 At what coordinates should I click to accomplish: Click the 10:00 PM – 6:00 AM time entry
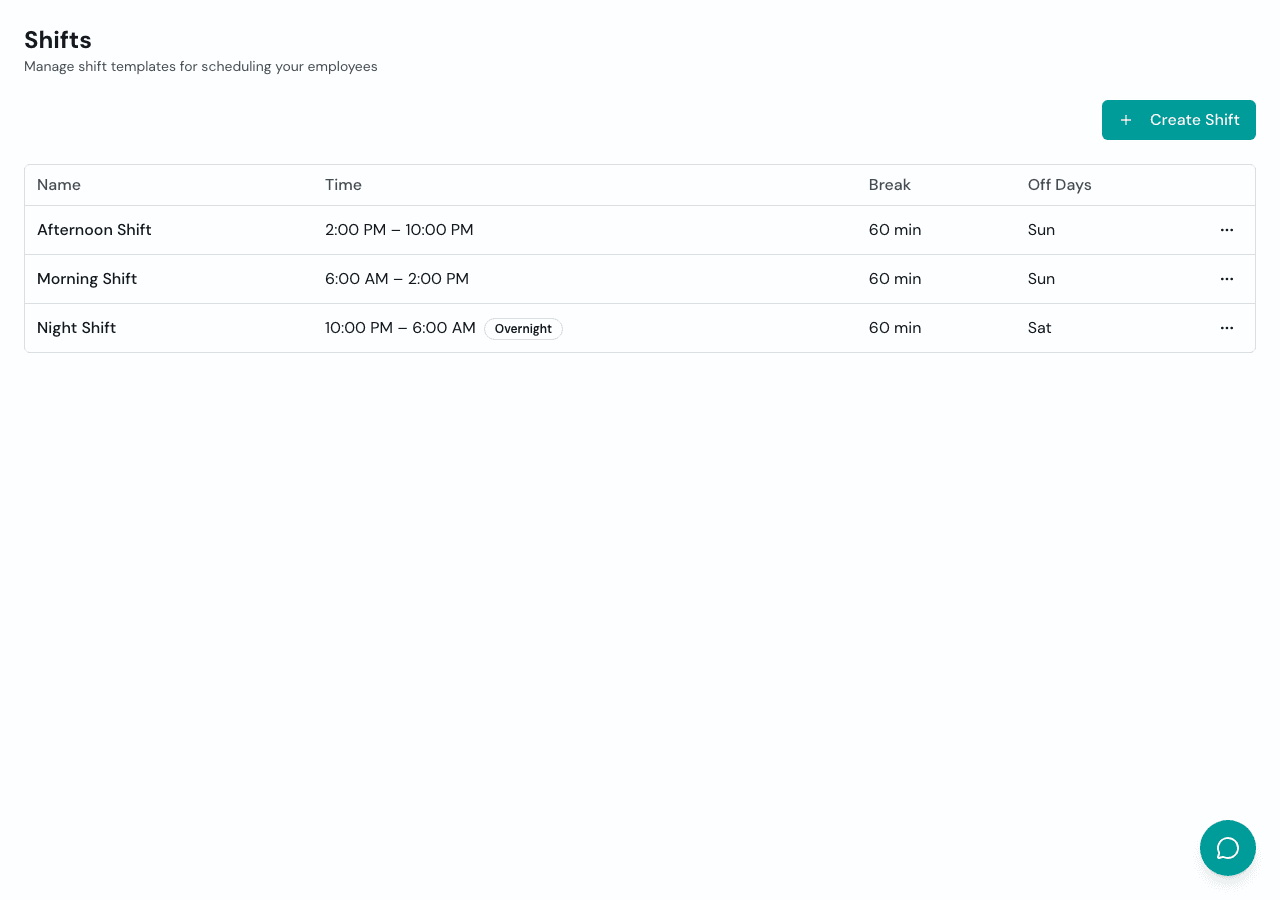400,327
